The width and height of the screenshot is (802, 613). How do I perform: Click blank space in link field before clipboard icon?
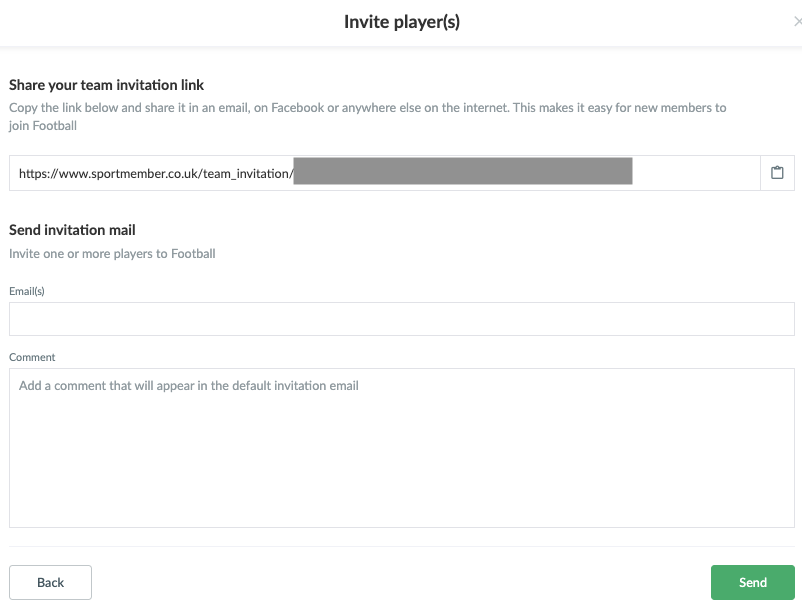696,173
